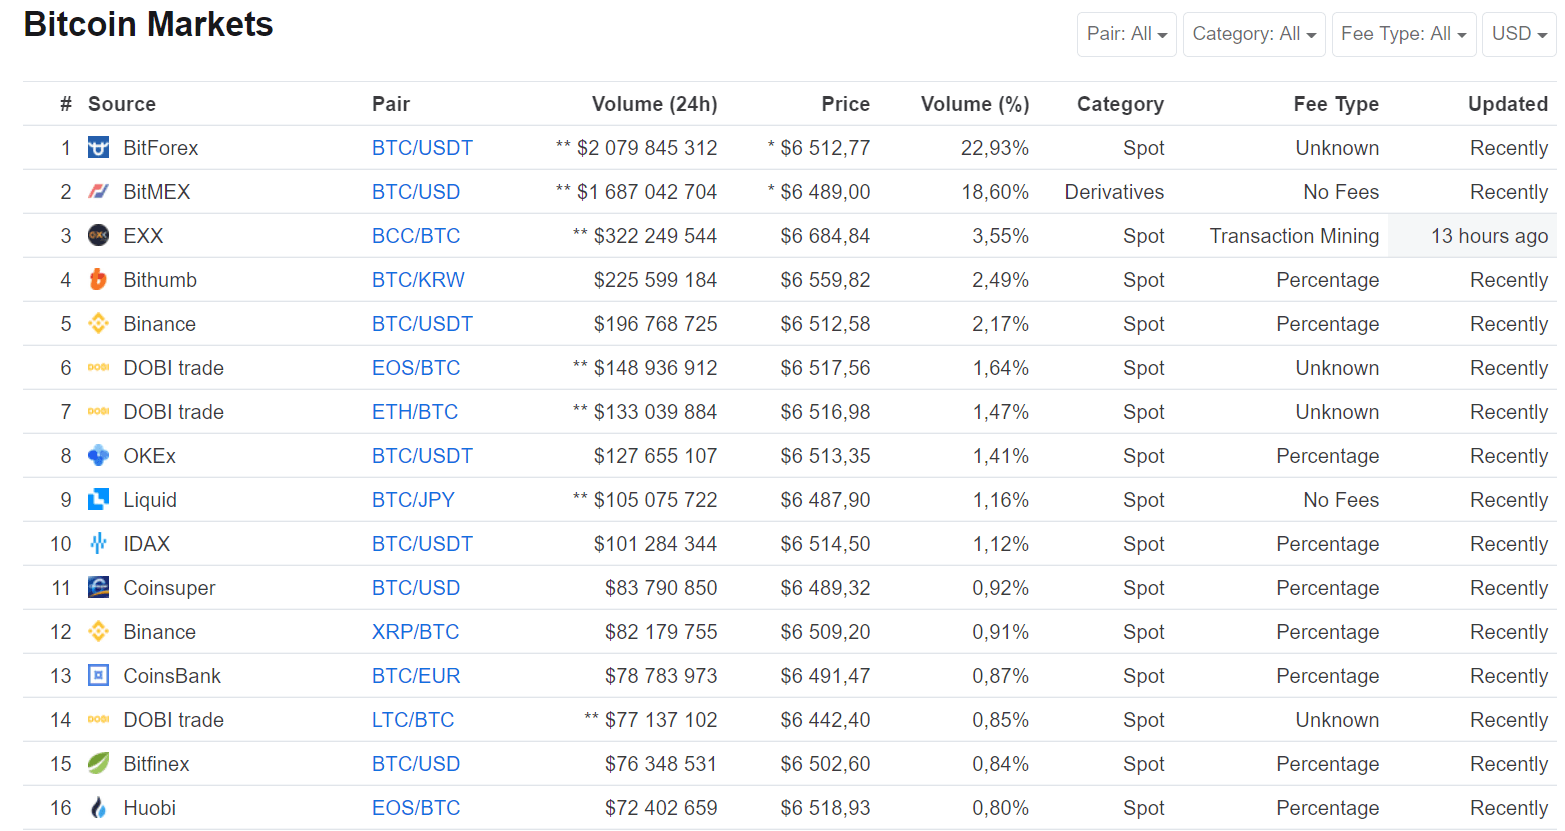Click the Liquid exchange logo icon
This screenshot has width=1565, height=831.
[x=98, y=500]
